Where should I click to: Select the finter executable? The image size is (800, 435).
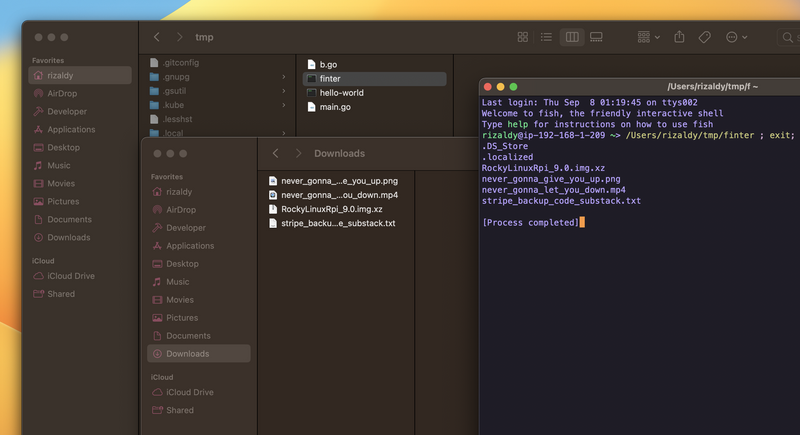click(x=374, y=79)
